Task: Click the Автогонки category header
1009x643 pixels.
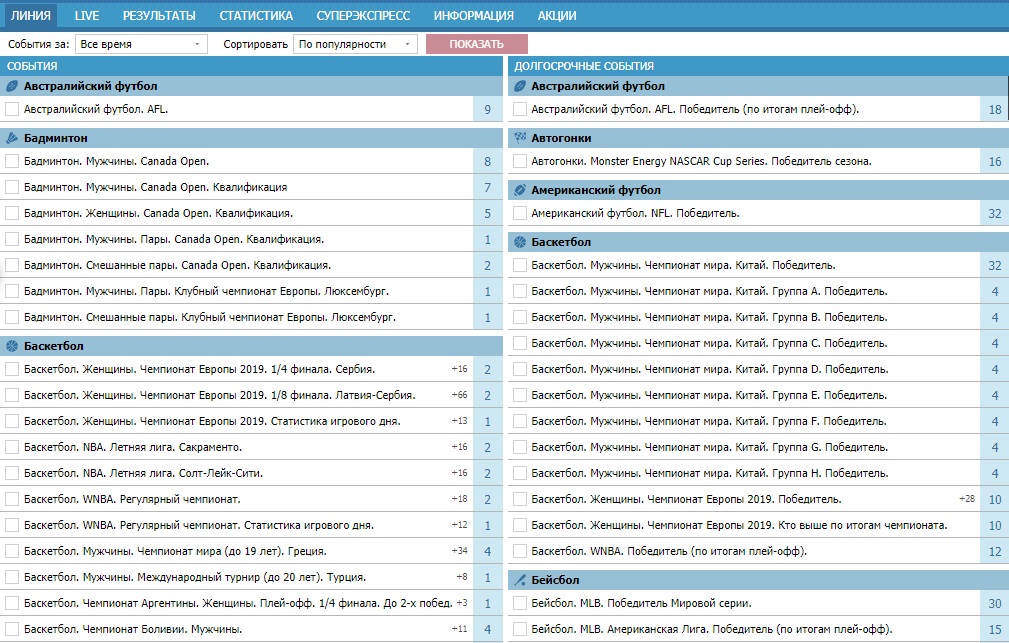Action: (758, 138)
